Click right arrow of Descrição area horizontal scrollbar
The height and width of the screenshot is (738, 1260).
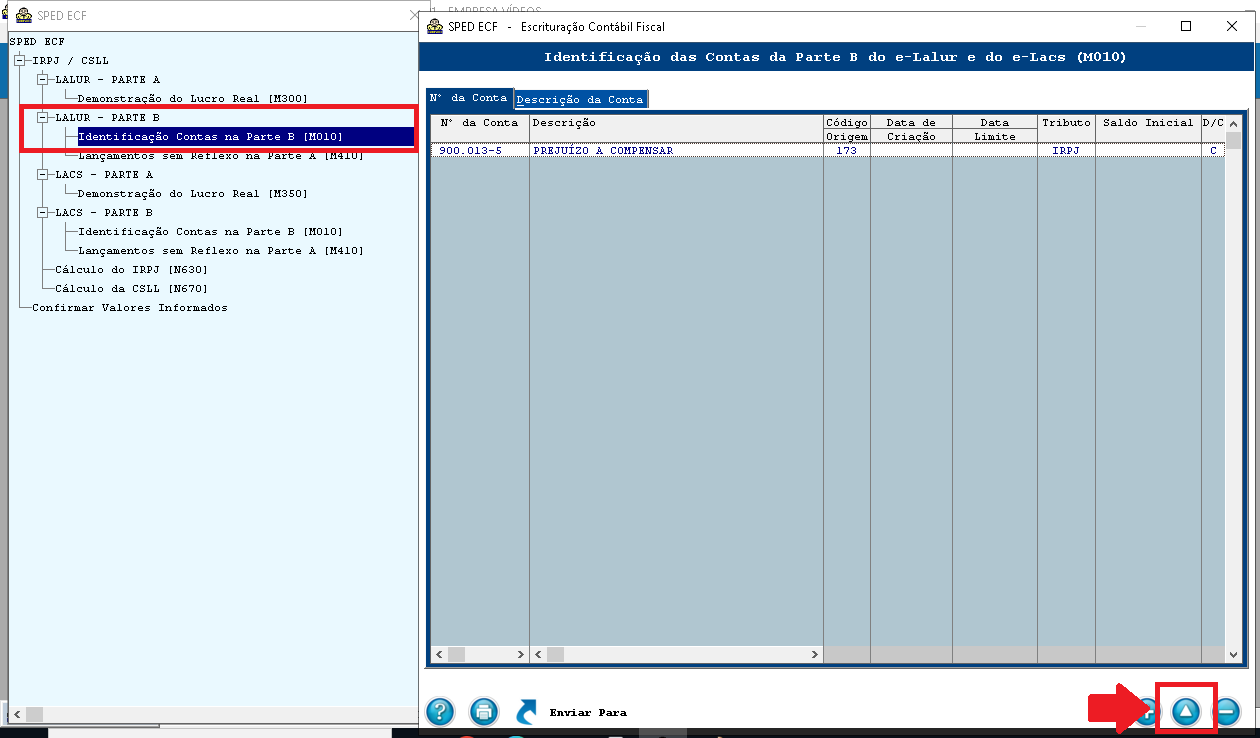(x=815, y=654)
